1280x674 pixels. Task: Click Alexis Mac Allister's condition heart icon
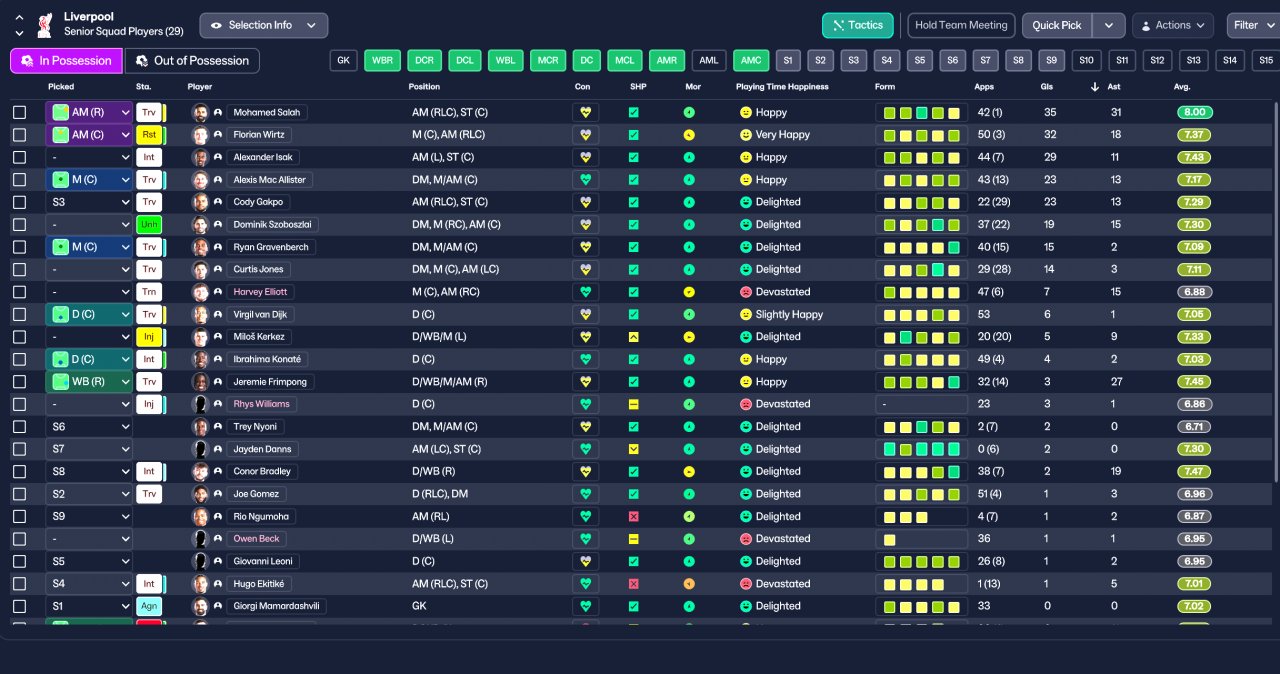point(586,180)
